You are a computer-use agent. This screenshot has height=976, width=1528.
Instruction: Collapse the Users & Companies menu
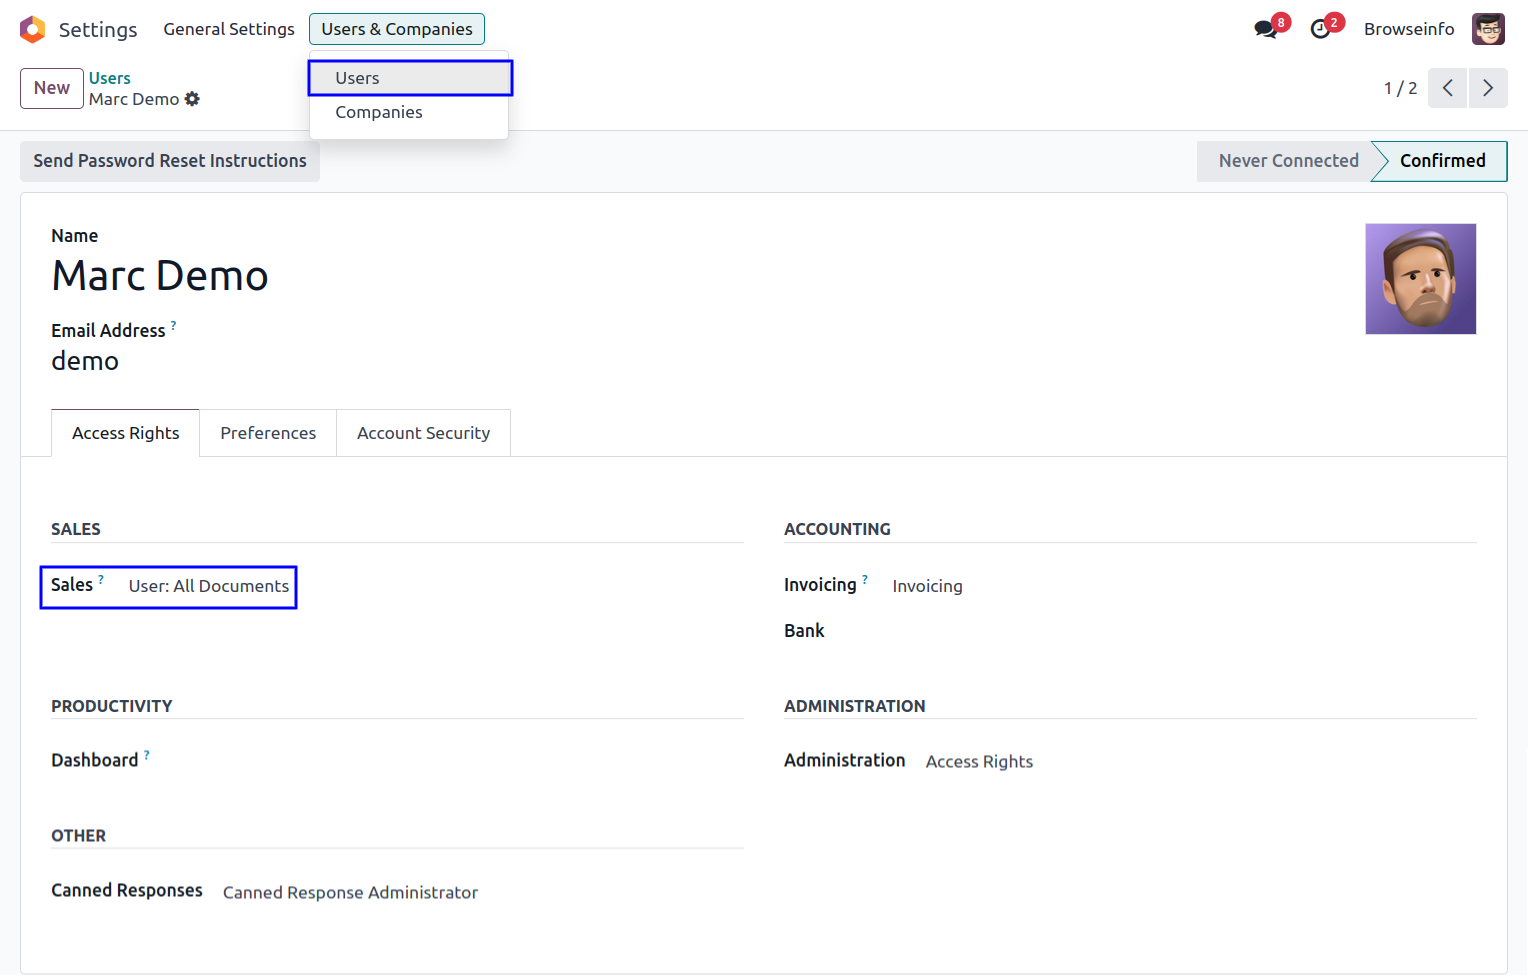coord(396,29)
